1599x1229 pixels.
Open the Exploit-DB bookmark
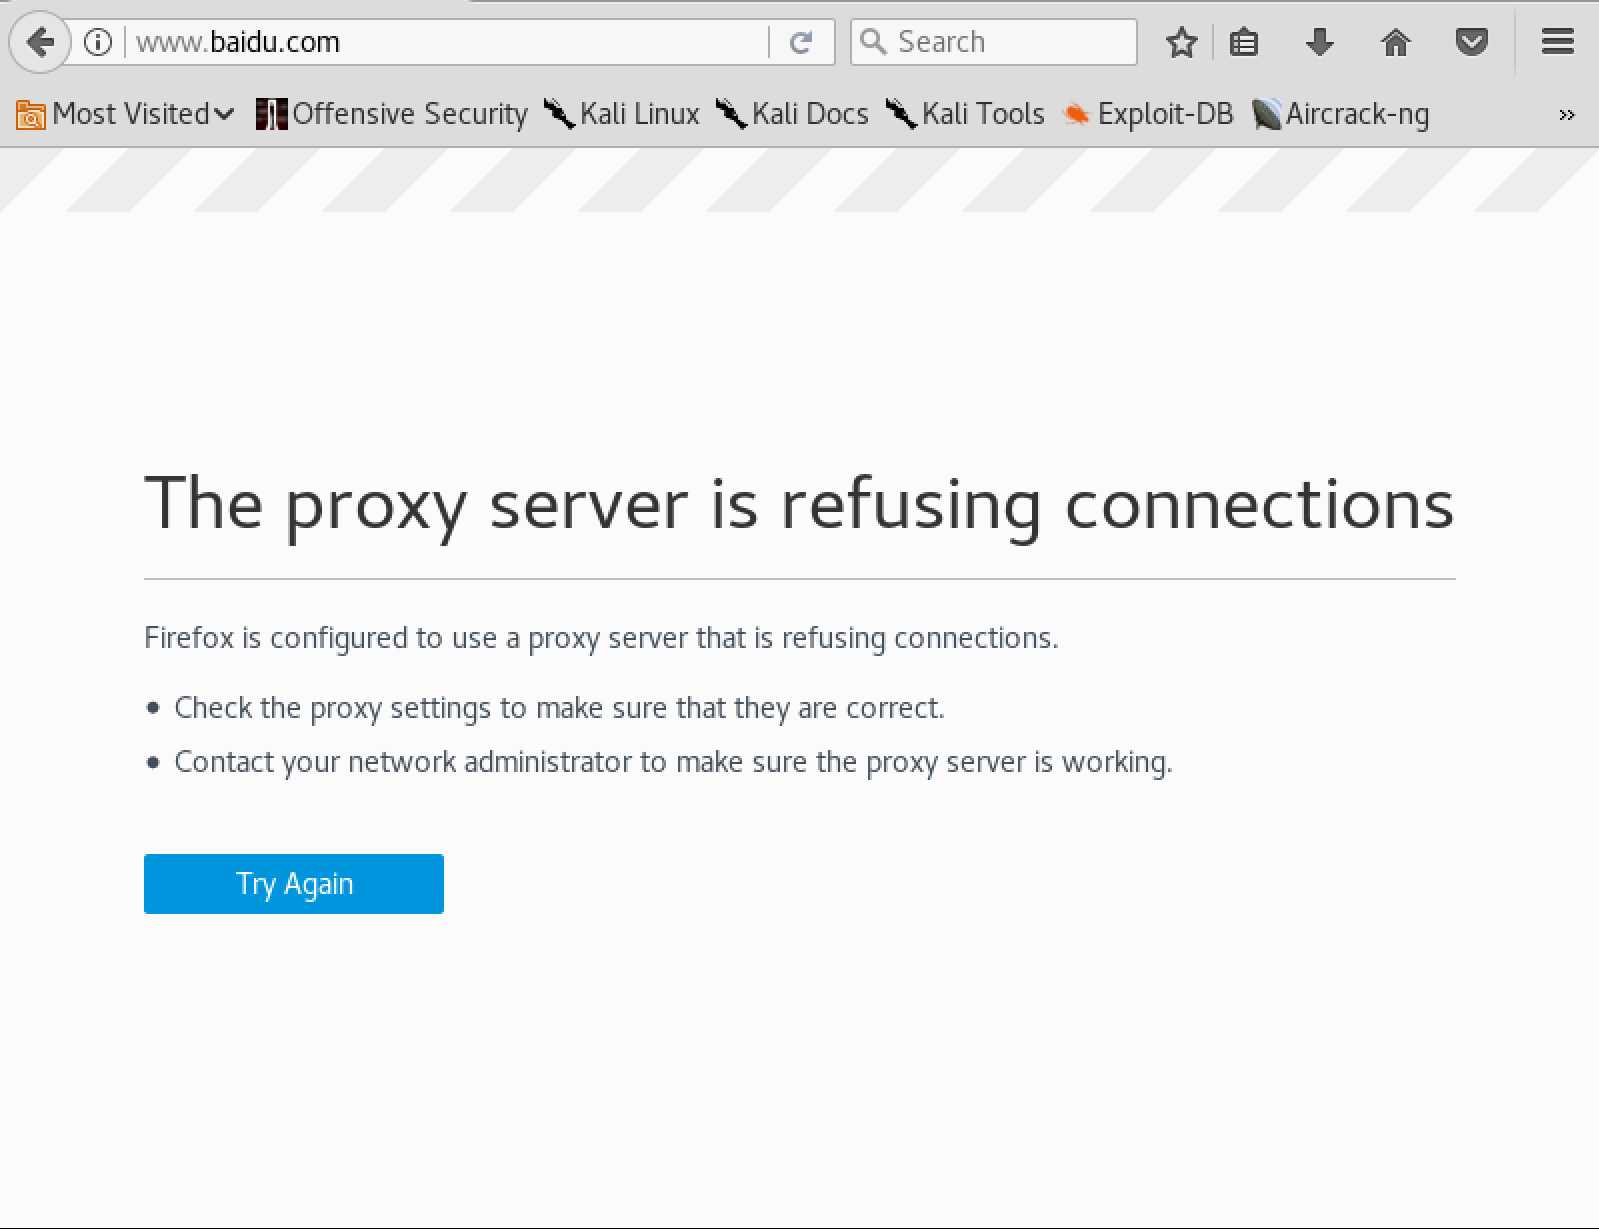click(1148, 114)
